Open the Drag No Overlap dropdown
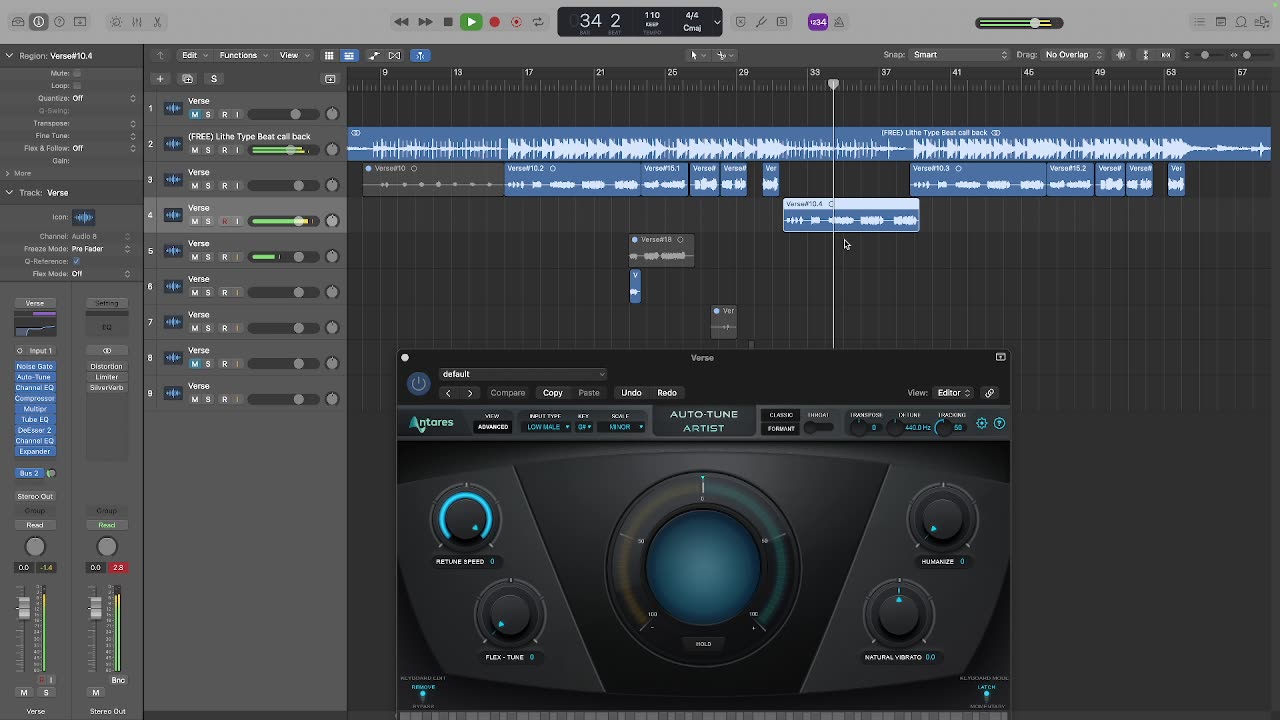The image size is (1280, 720). [1073, 55]
